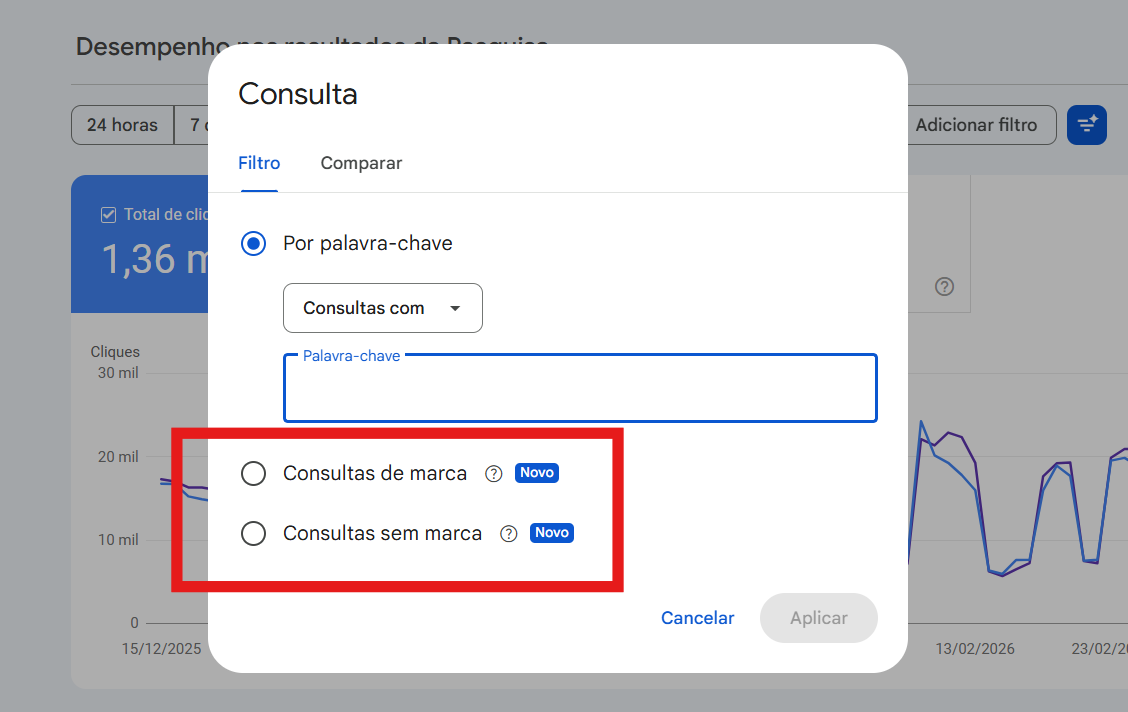Screen dimensions: 1128x712
Task: Select the "24 horas" time range
Action: coord(122,125)
